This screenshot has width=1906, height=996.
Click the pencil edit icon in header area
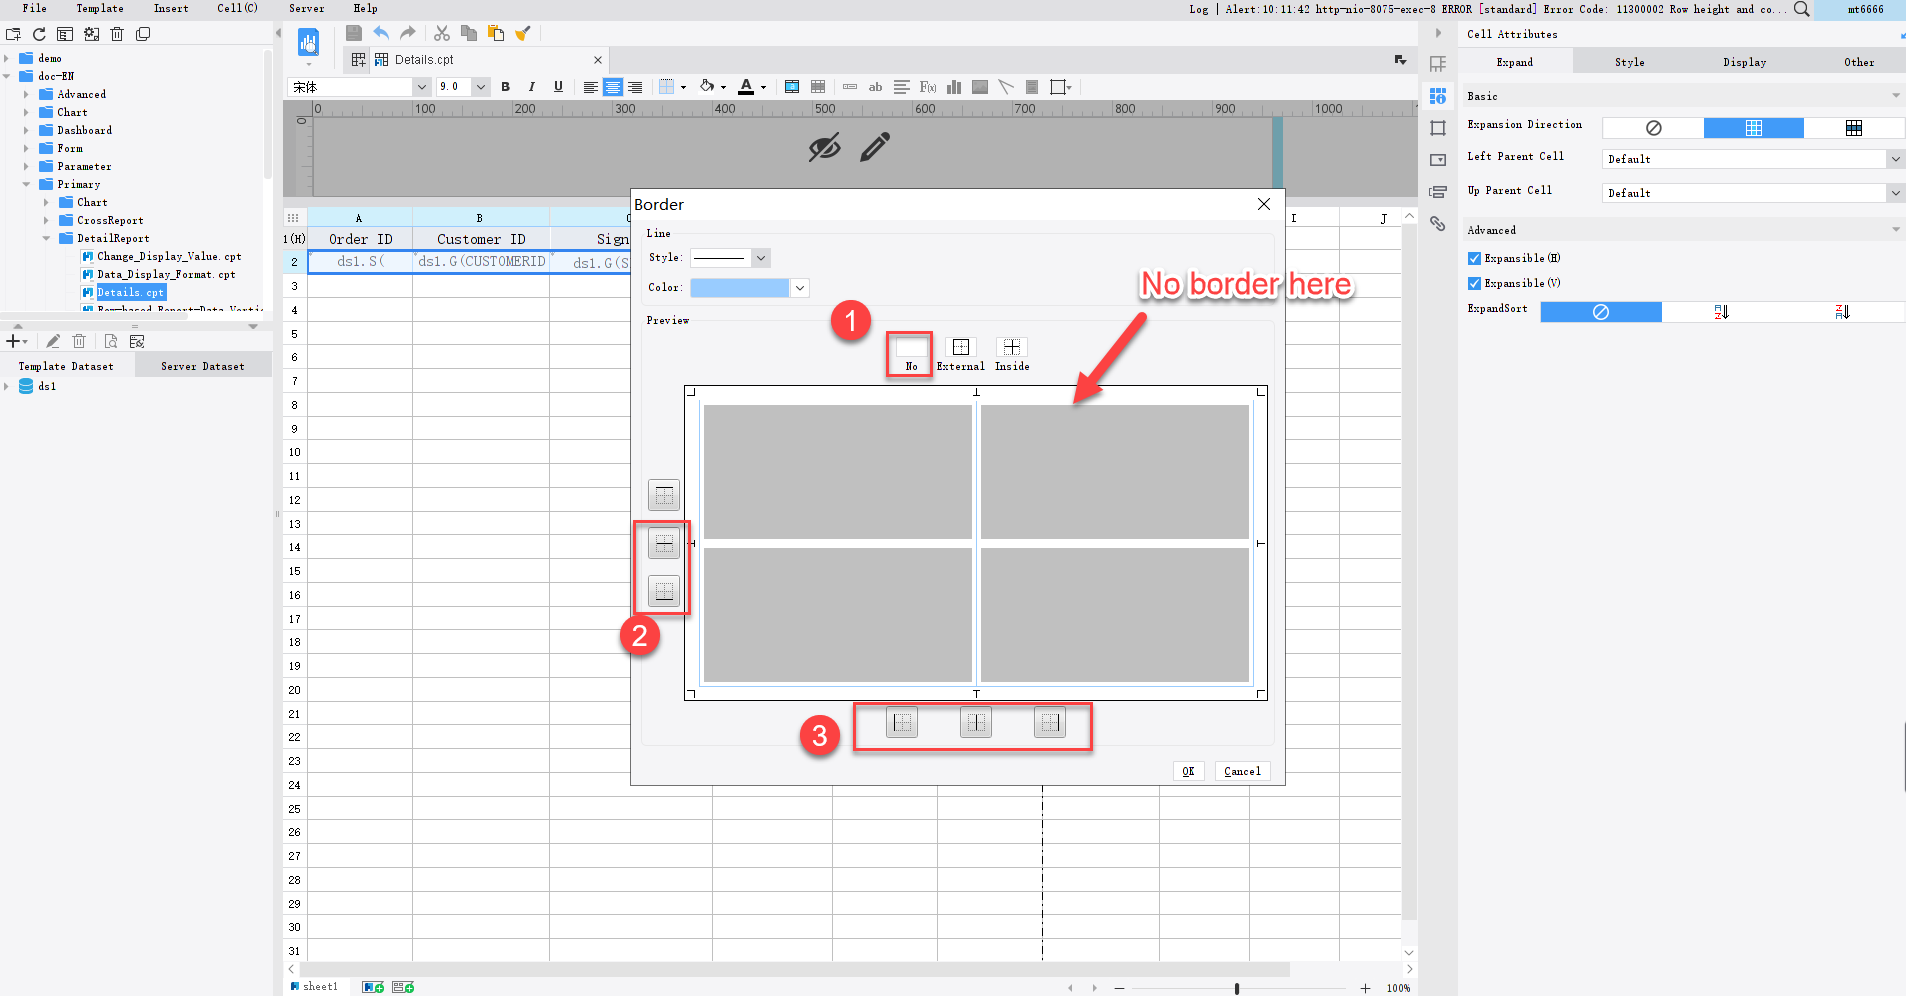875,148
